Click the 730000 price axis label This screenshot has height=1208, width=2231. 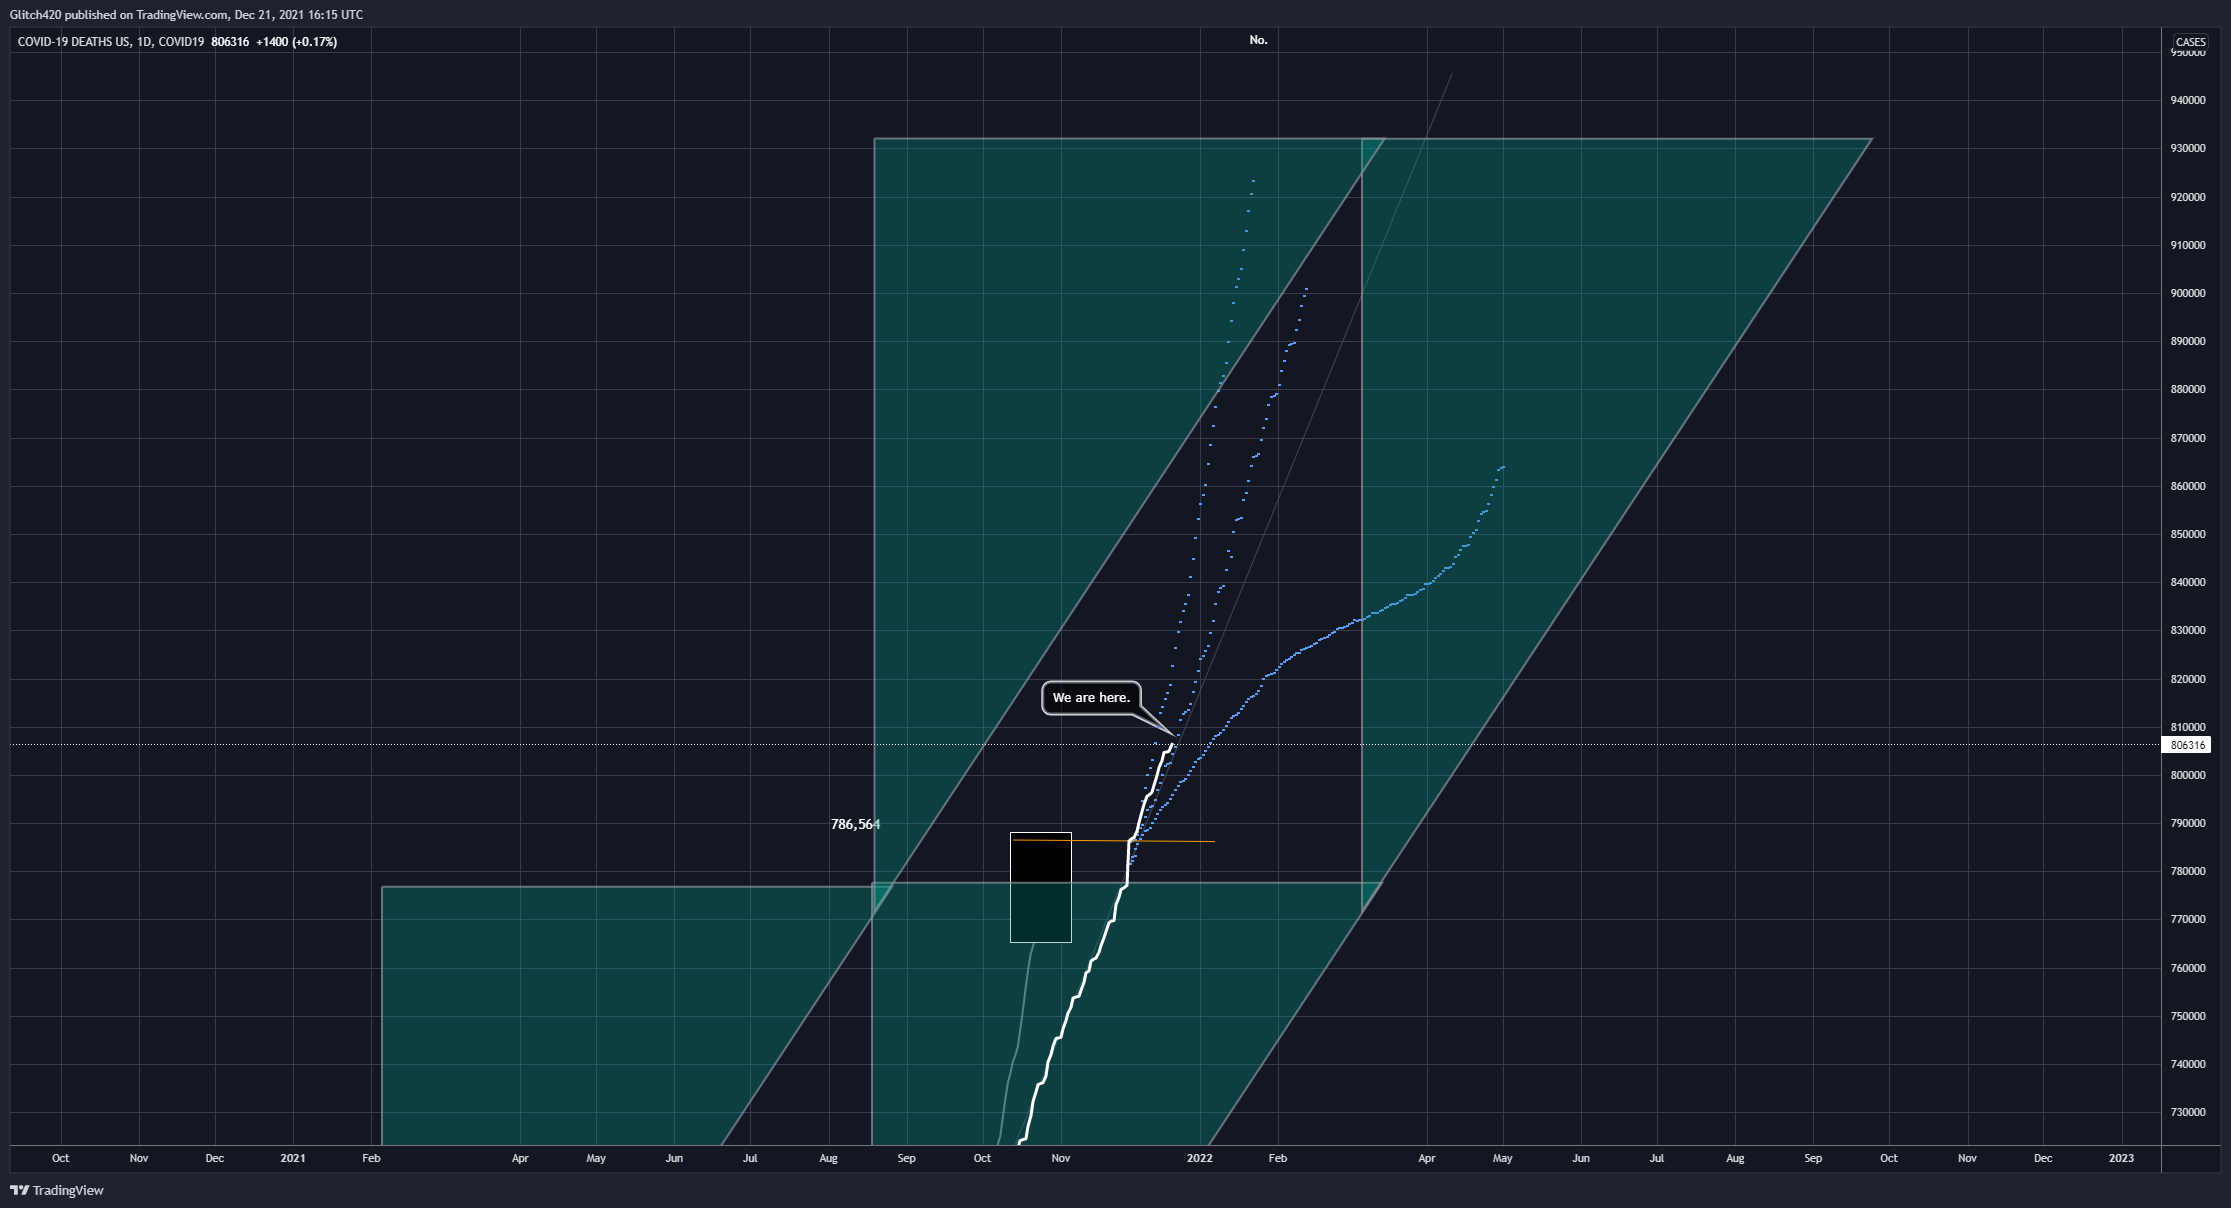point(2187,1112)
